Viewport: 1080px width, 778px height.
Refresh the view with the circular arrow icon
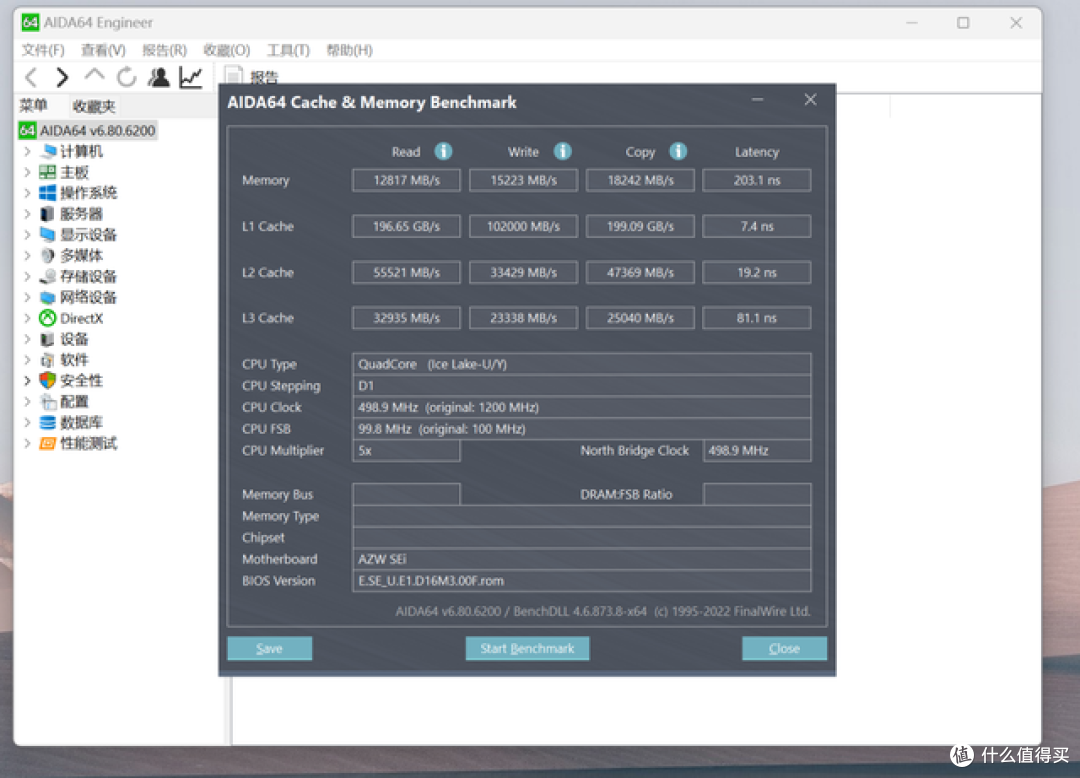pos(126,77)
